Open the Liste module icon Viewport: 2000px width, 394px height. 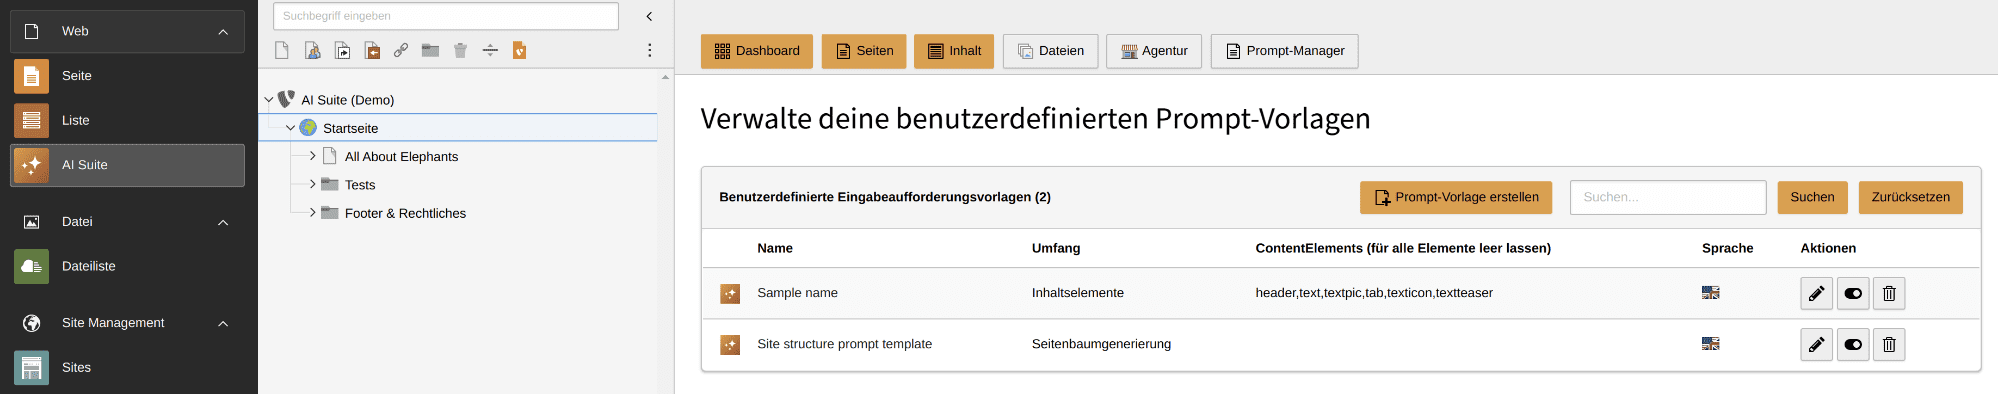[31, 120]
